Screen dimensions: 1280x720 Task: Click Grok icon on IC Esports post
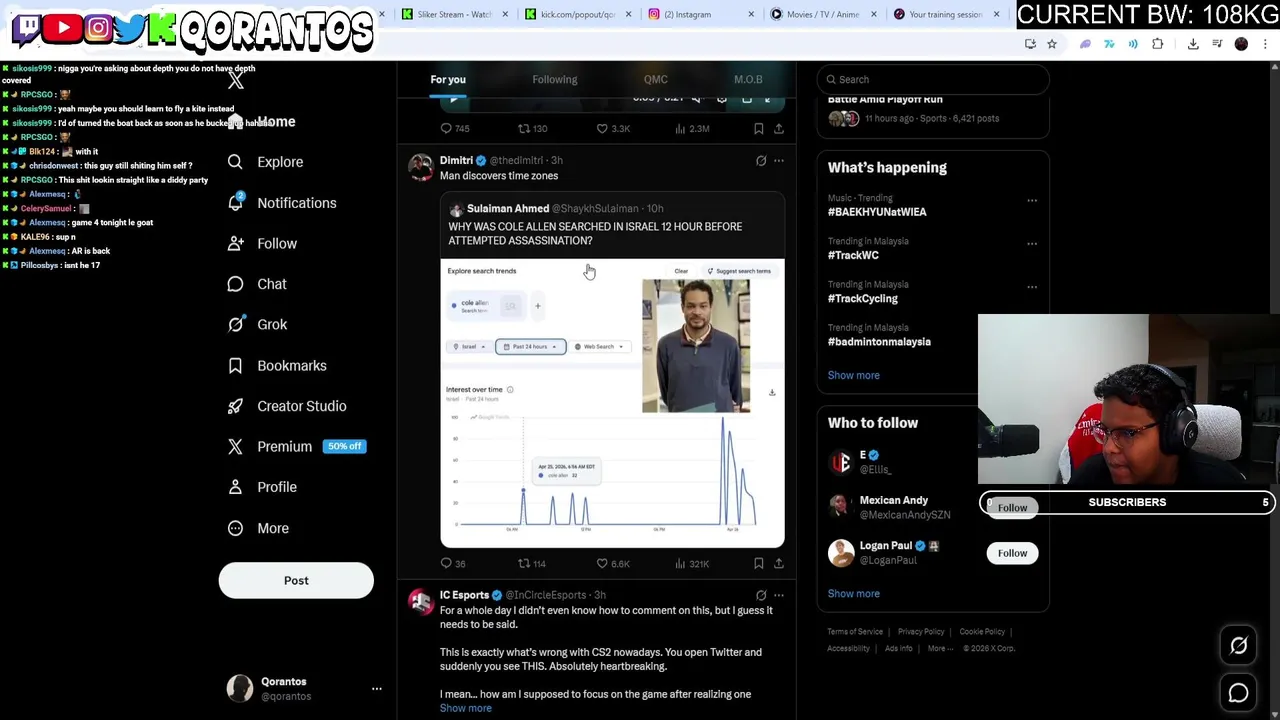(x=761, y=595)
